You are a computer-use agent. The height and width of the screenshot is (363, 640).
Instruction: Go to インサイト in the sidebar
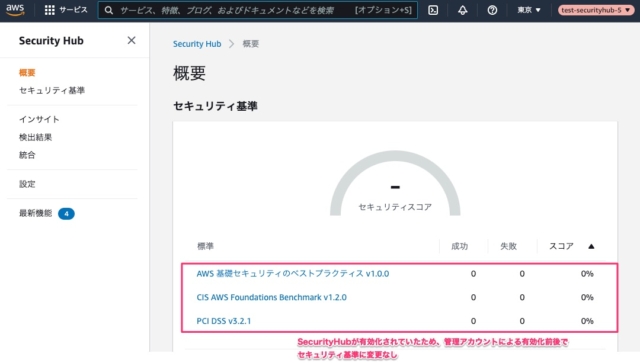point(39,119)
